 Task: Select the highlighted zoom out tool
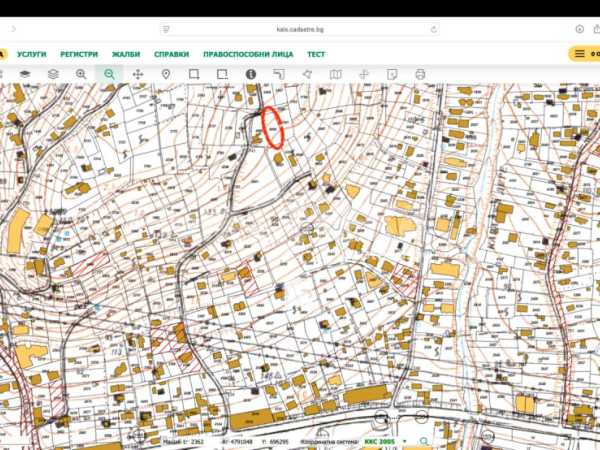[109, 74]
